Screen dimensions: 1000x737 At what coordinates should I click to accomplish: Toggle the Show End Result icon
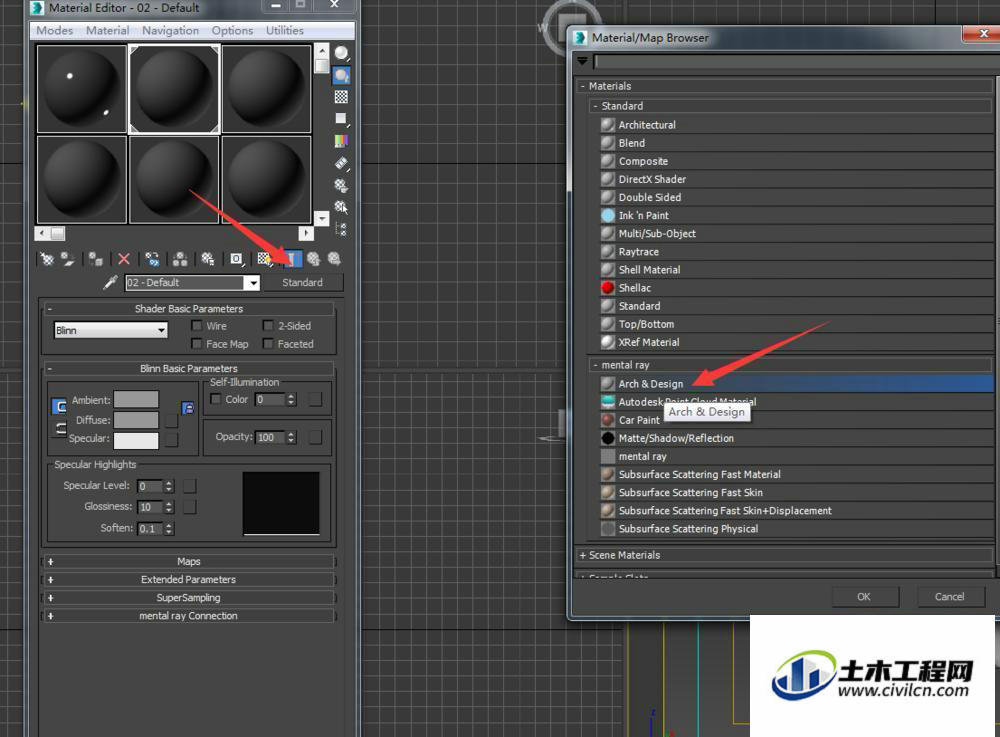292,259
